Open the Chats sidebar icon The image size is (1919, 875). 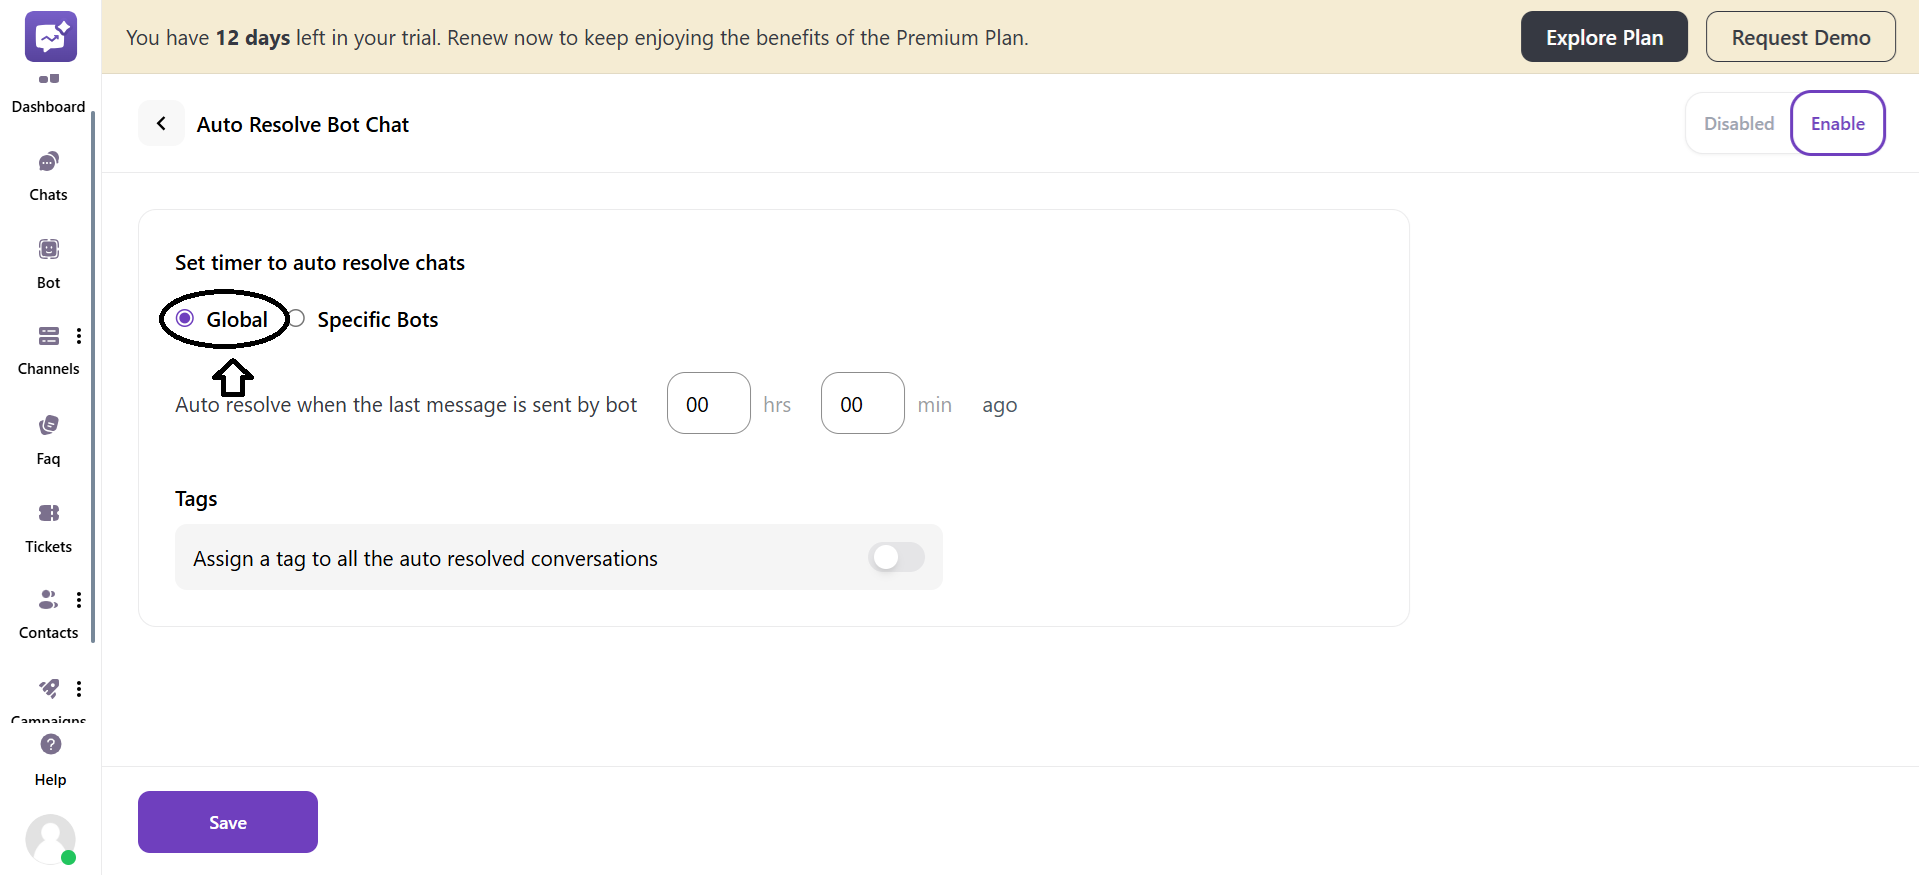pos(48,162)
